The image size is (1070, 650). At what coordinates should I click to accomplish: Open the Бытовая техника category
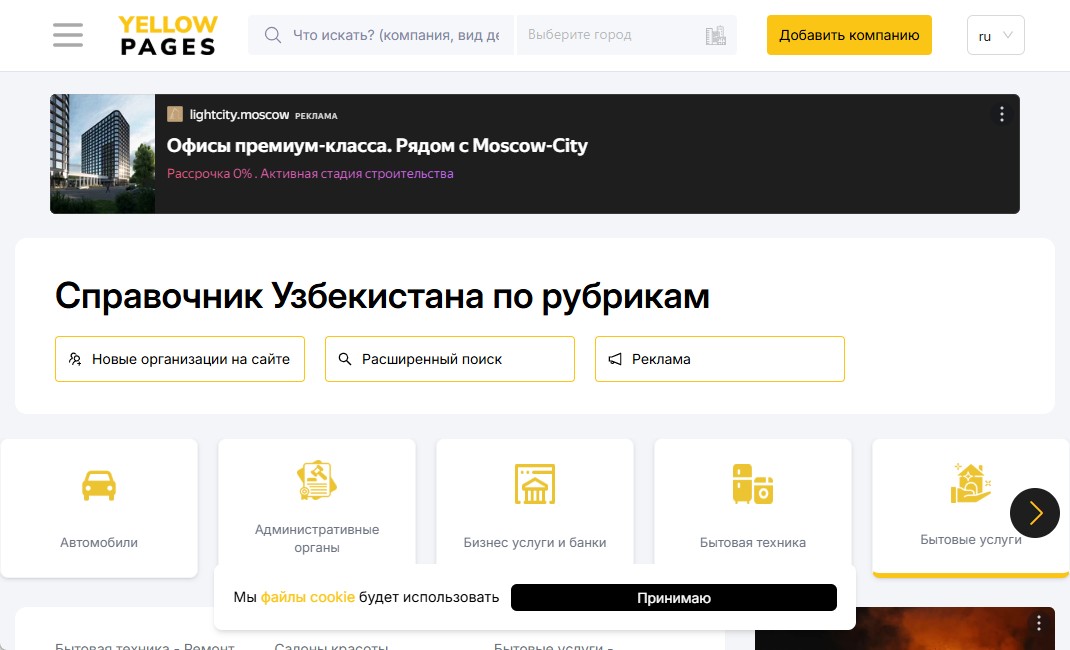pos(753,508)
